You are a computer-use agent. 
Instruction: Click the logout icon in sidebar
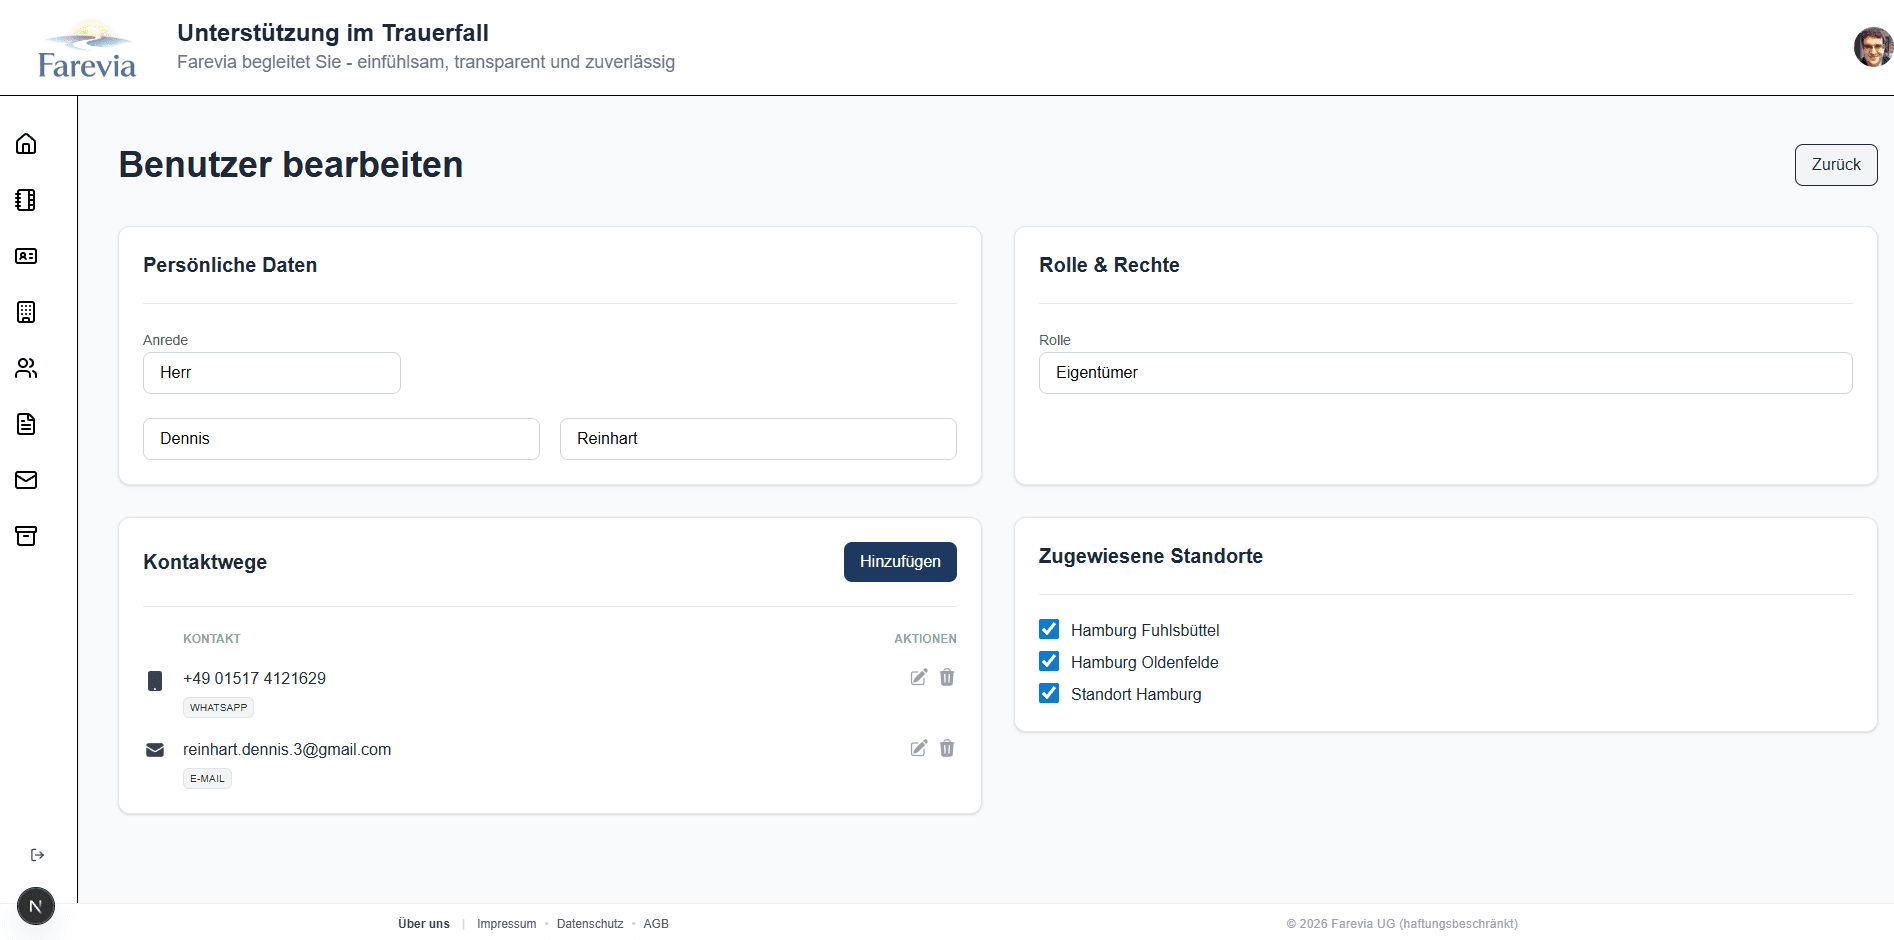click(x=37, y=855)
